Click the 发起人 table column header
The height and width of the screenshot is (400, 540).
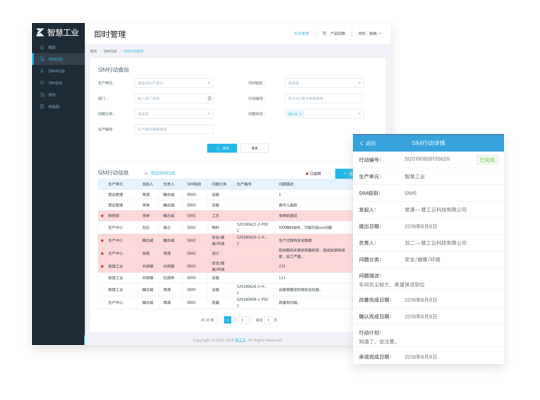tap(148, 184)
